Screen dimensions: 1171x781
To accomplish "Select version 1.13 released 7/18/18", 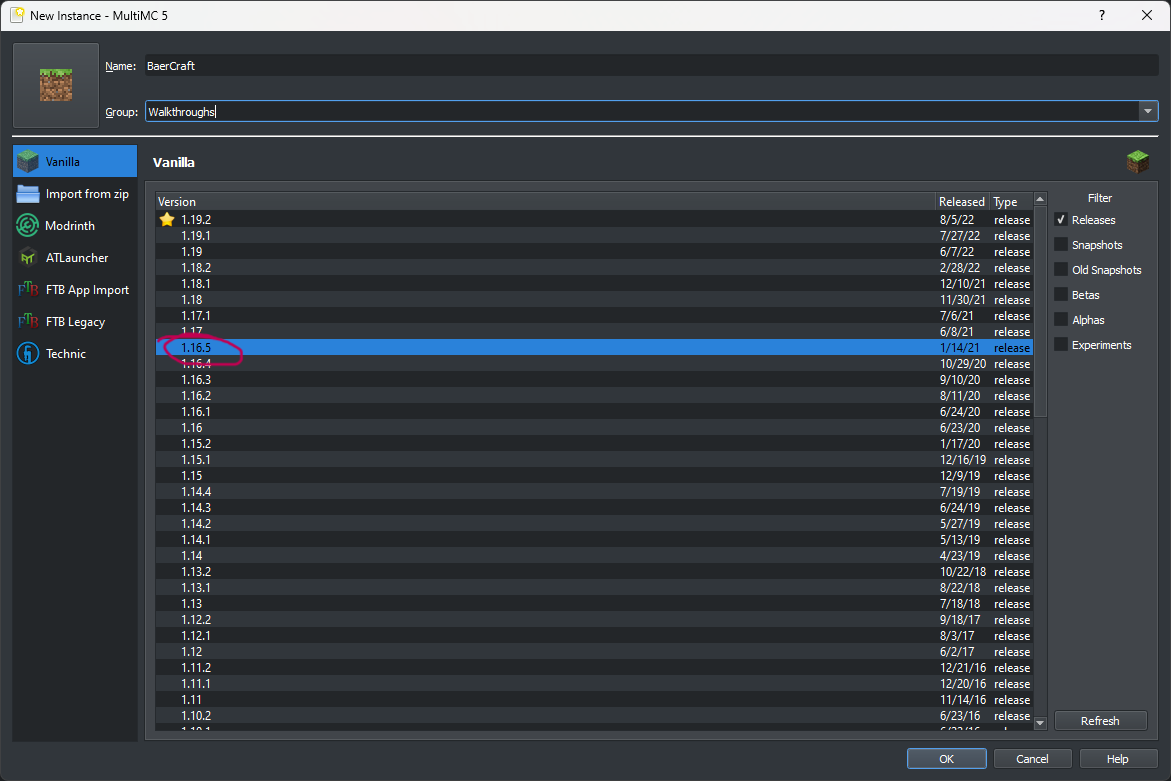I will point(594,603).
